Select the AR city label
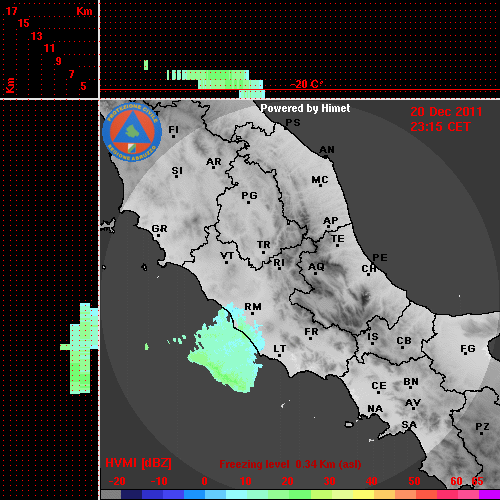 point(214,162)
